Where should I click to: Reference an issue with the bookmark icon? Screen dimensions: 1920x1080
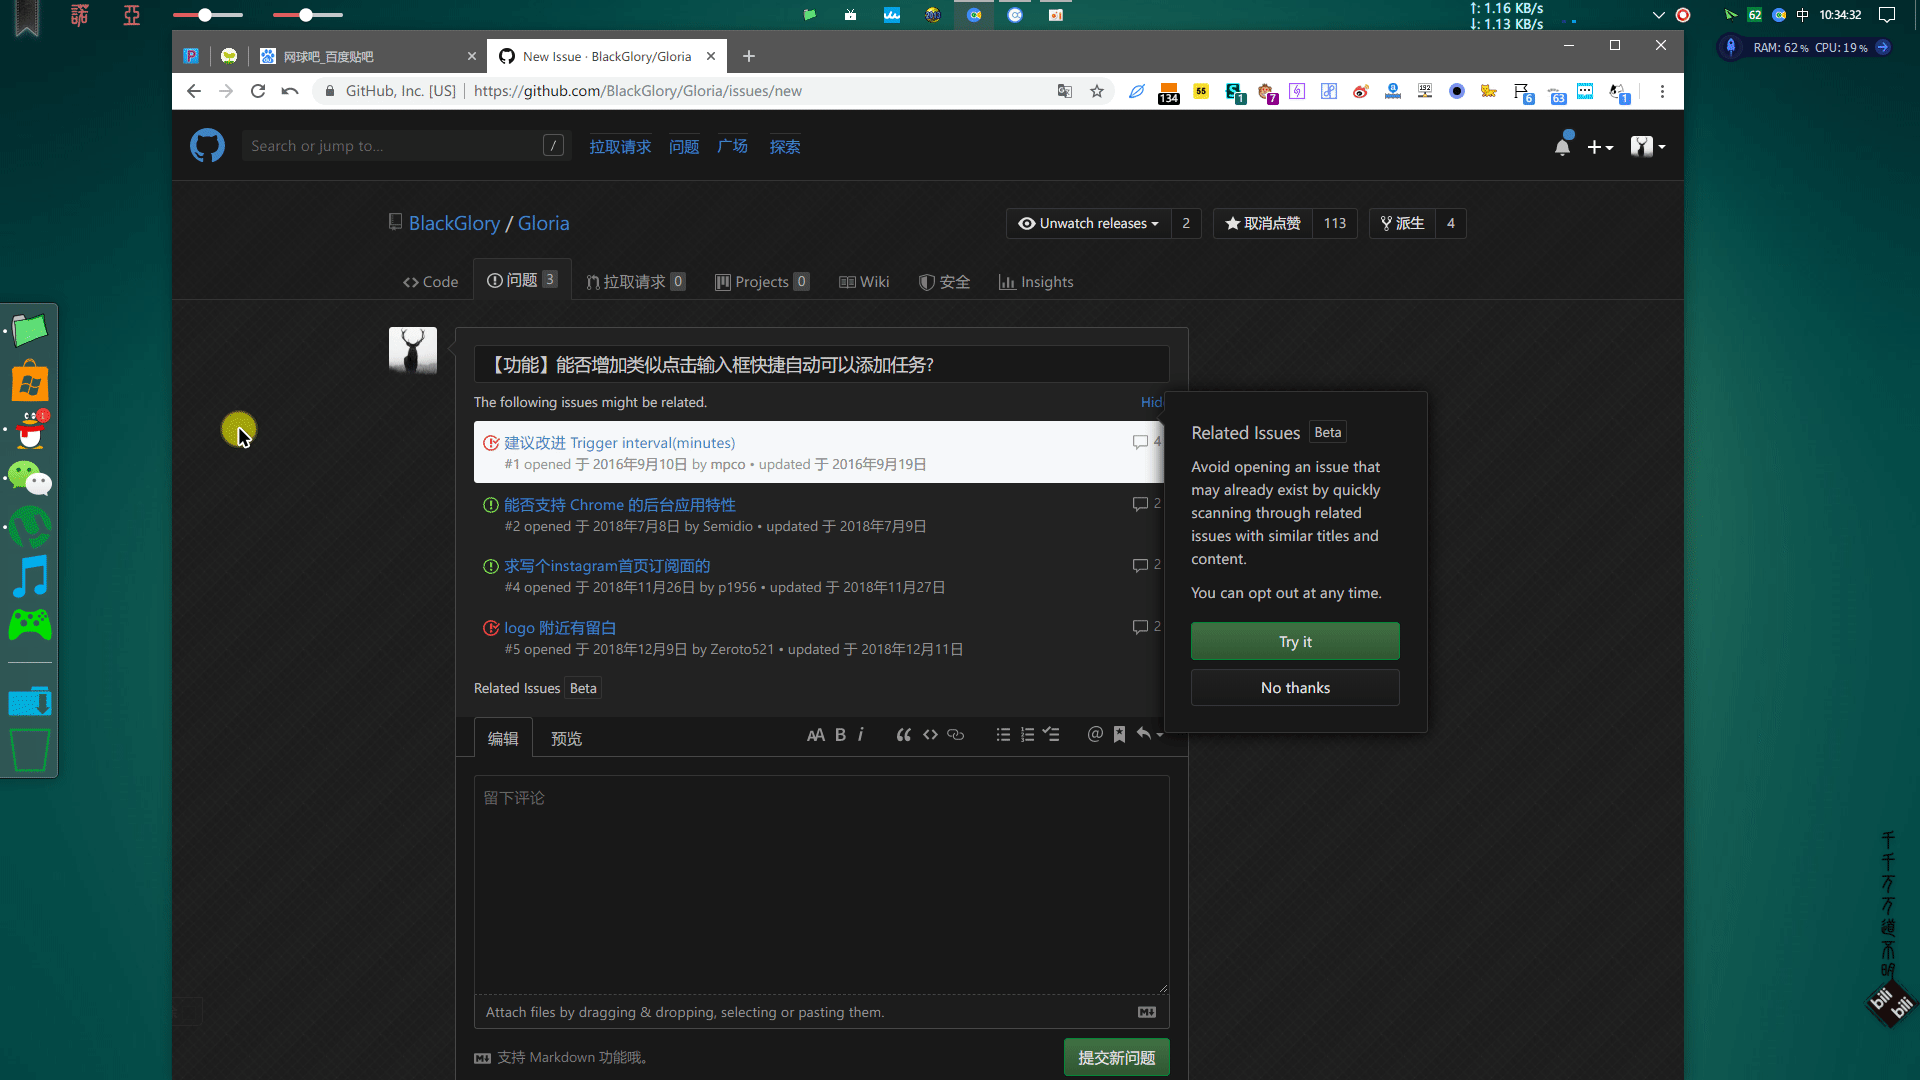(1119, 735)
